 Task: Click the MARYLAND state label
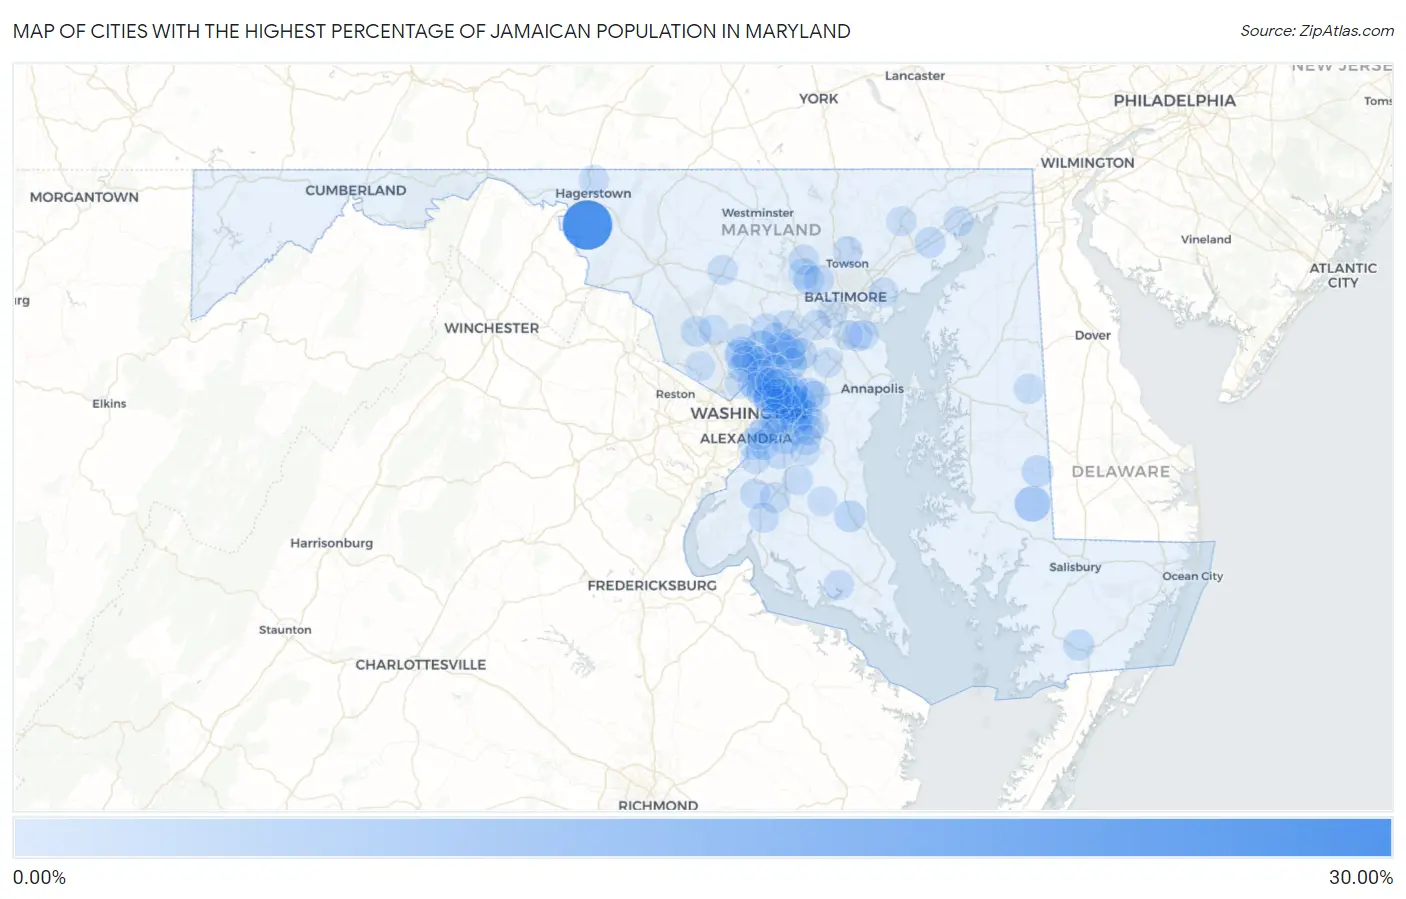(770, 230)
